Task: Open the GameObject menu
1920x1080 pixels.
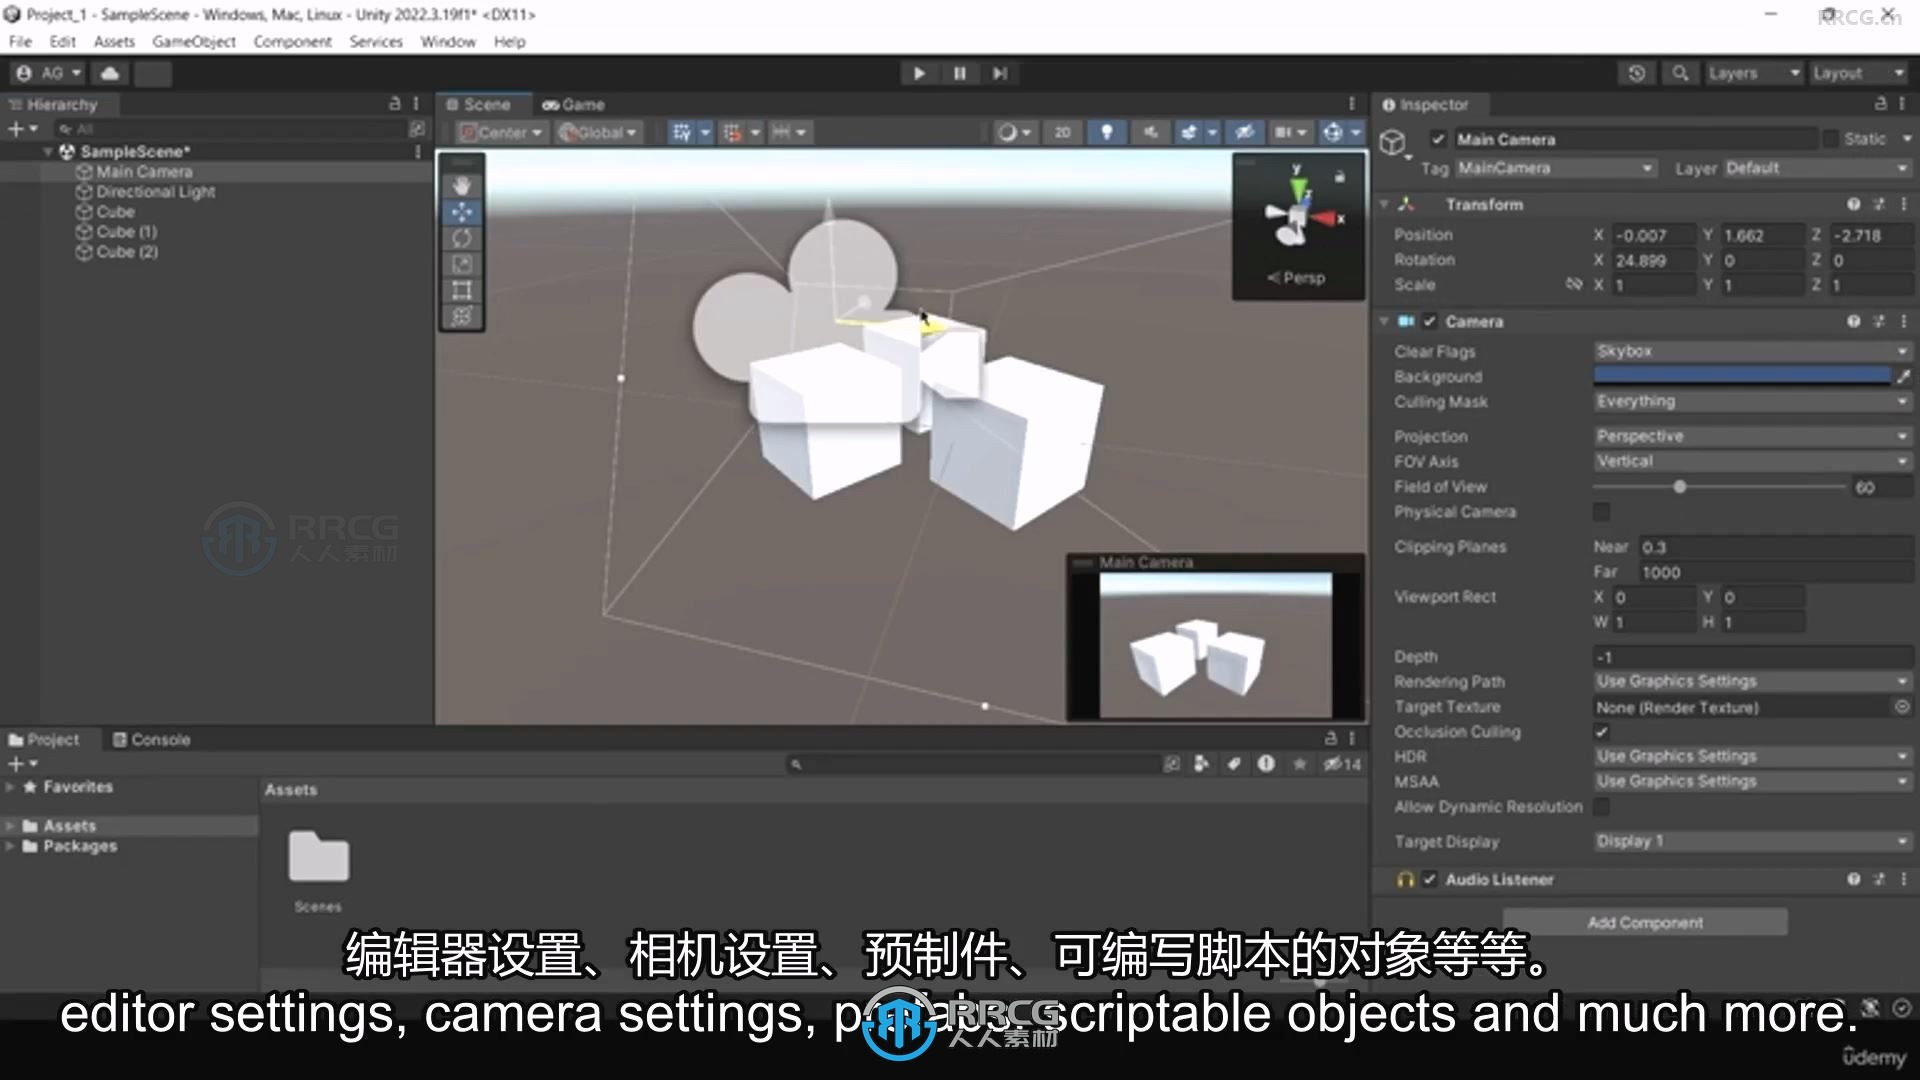Action: (196, 41)
